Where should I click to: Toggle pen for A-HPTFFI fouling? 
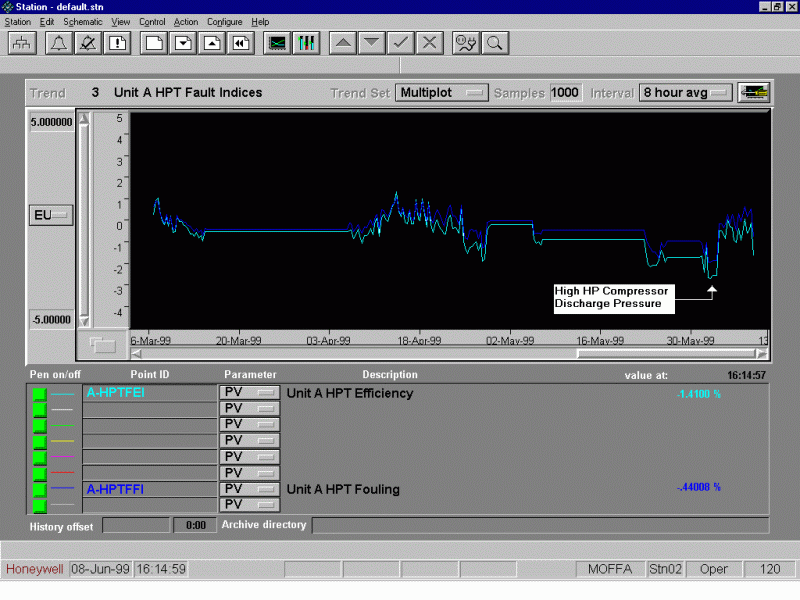click(40, 490)
